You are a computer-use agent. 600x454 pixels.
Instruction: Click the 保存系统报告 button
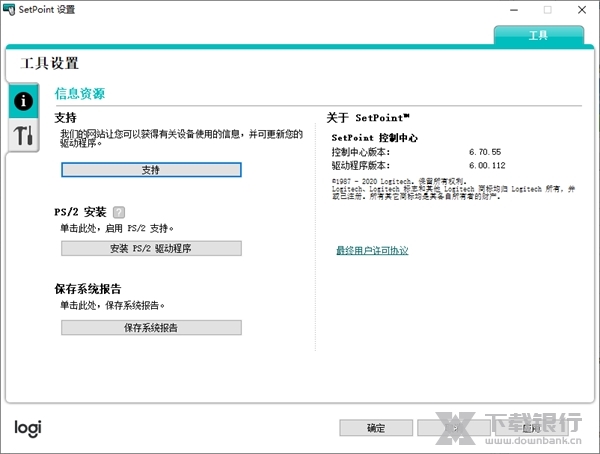coord(151,328)
